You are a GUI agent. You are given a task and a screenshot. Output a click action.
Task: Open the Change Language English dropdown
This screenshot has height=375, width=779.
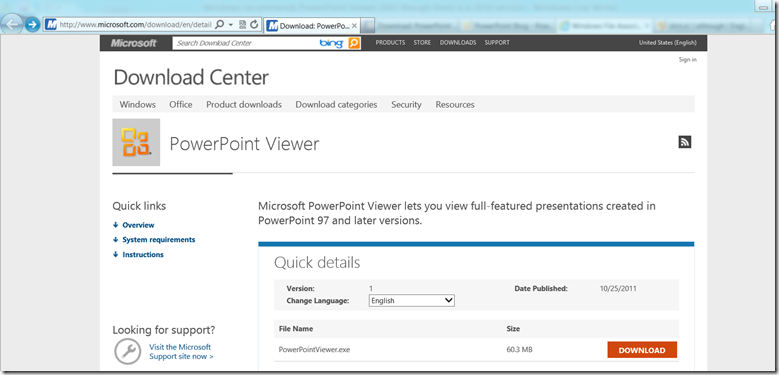click(x=411, y=300)
